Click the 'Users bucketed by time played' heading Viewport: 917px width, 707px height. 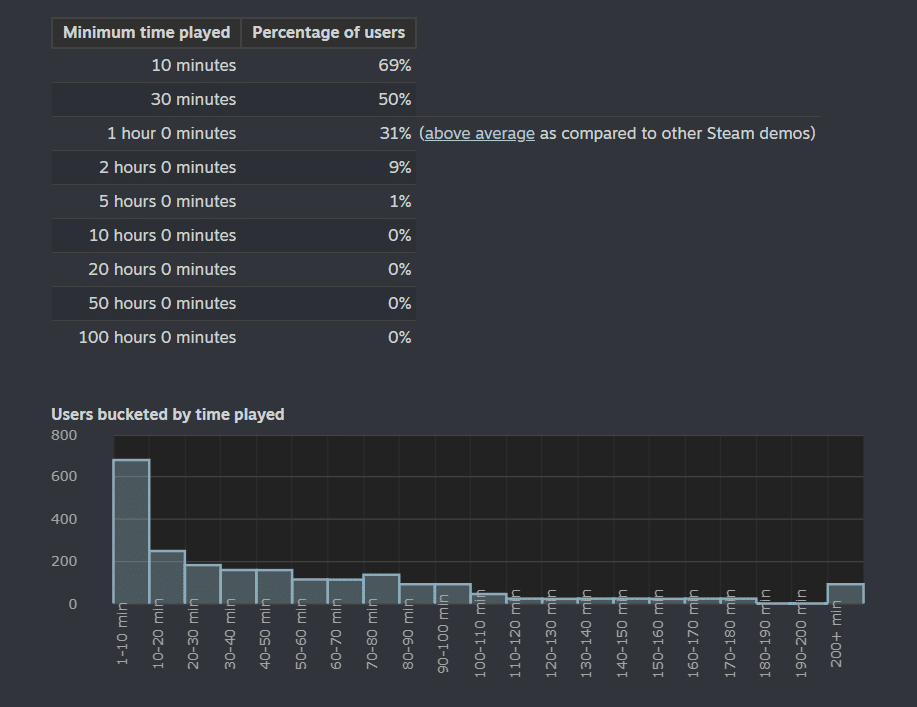168,415
